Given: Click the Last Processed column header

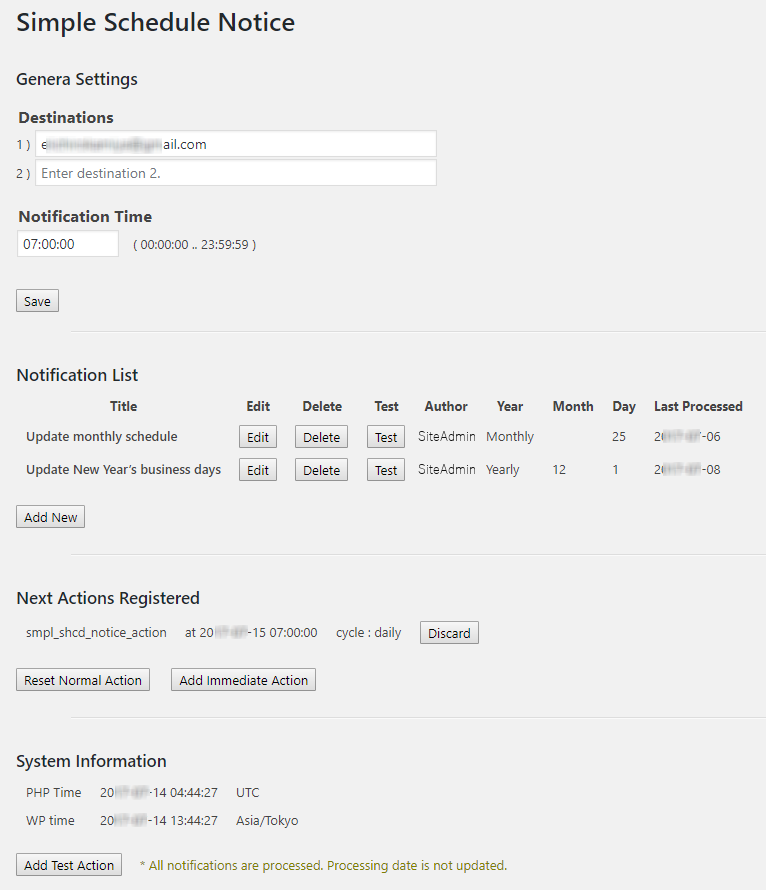Looking at the screenshot, I should [698, 407].
